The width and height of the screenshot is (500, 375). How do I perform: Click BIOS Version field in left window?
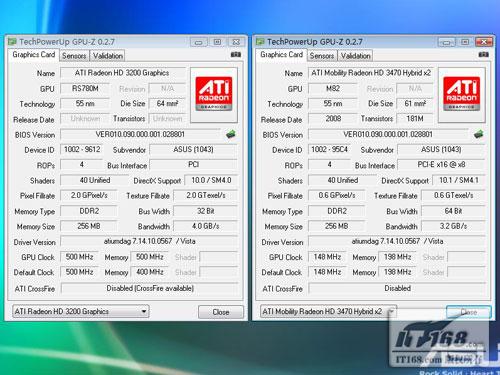pyautogui.click(x=140, y=134)
